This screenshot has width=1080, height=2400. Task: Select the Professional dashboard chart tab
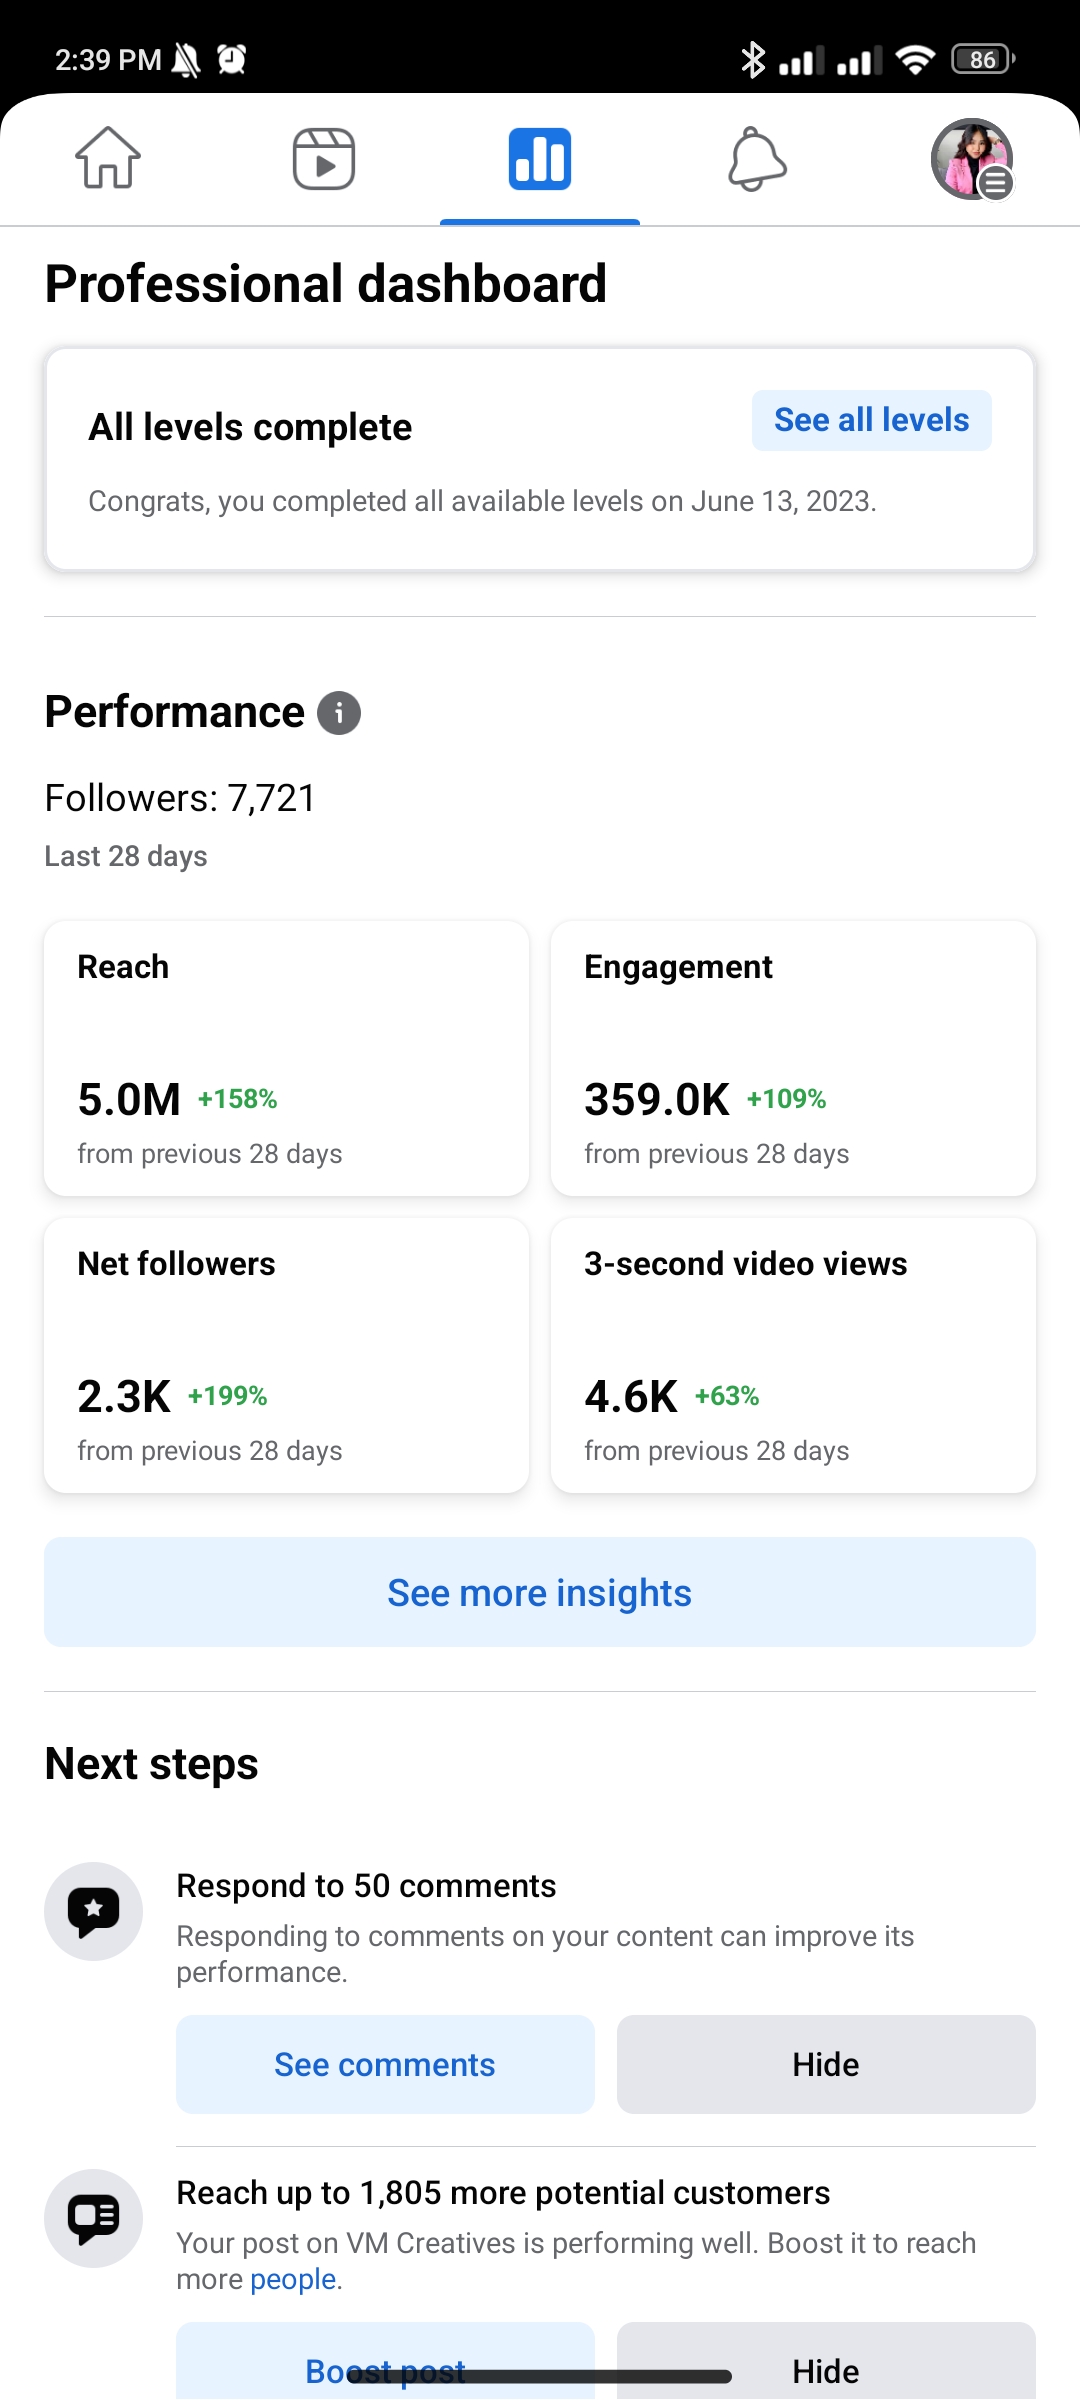pyautogui.click(x=540, y=159)
